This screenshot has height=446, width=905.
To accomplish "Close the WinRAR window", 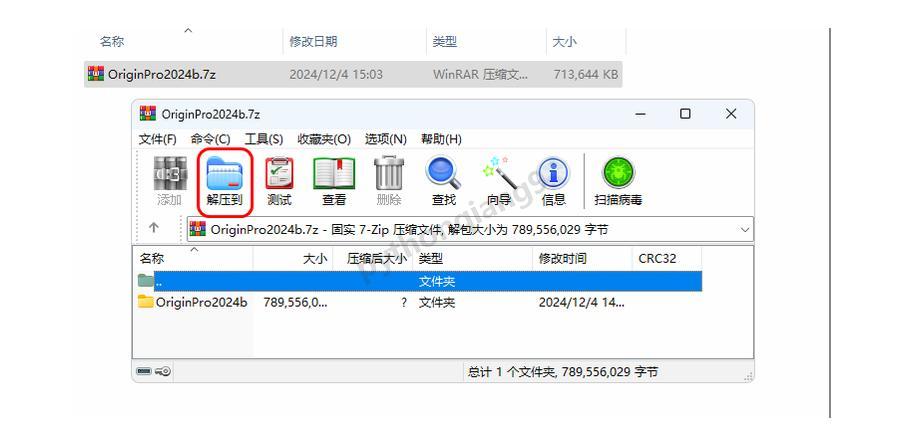I will pos(731,114).
